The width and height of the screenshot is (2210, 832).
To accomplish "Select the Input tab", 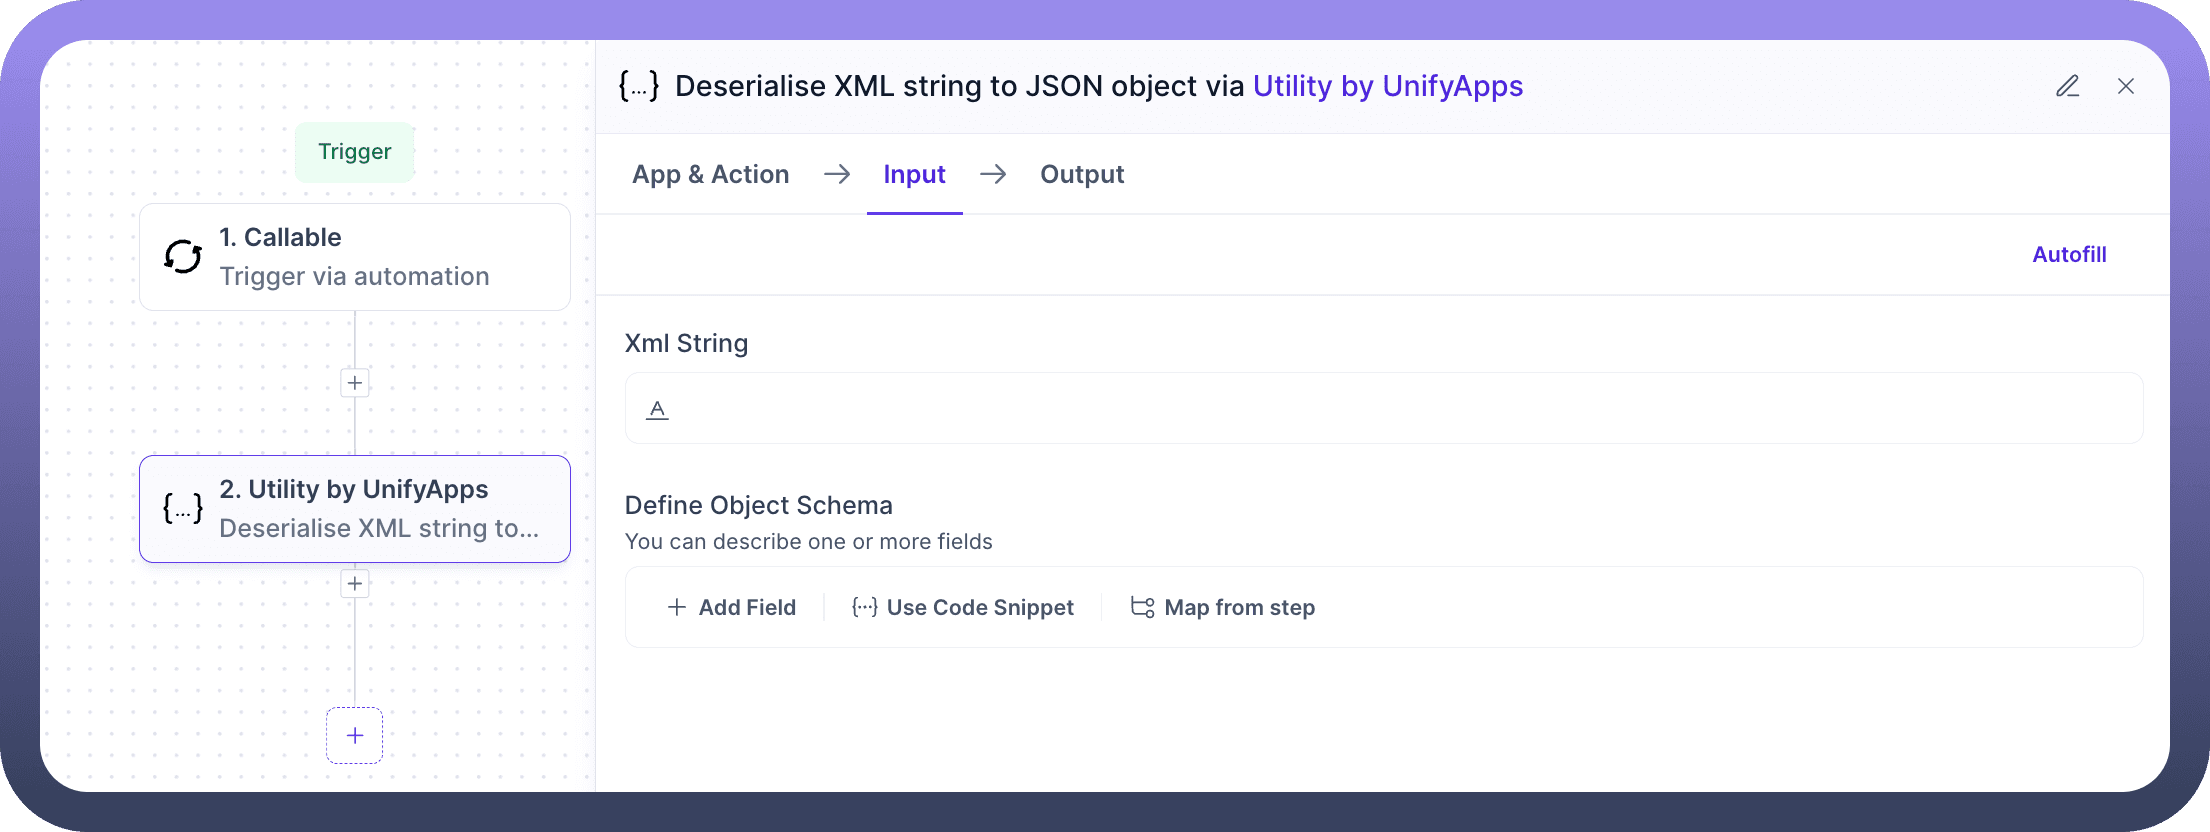I will click(x=914, y=175).
